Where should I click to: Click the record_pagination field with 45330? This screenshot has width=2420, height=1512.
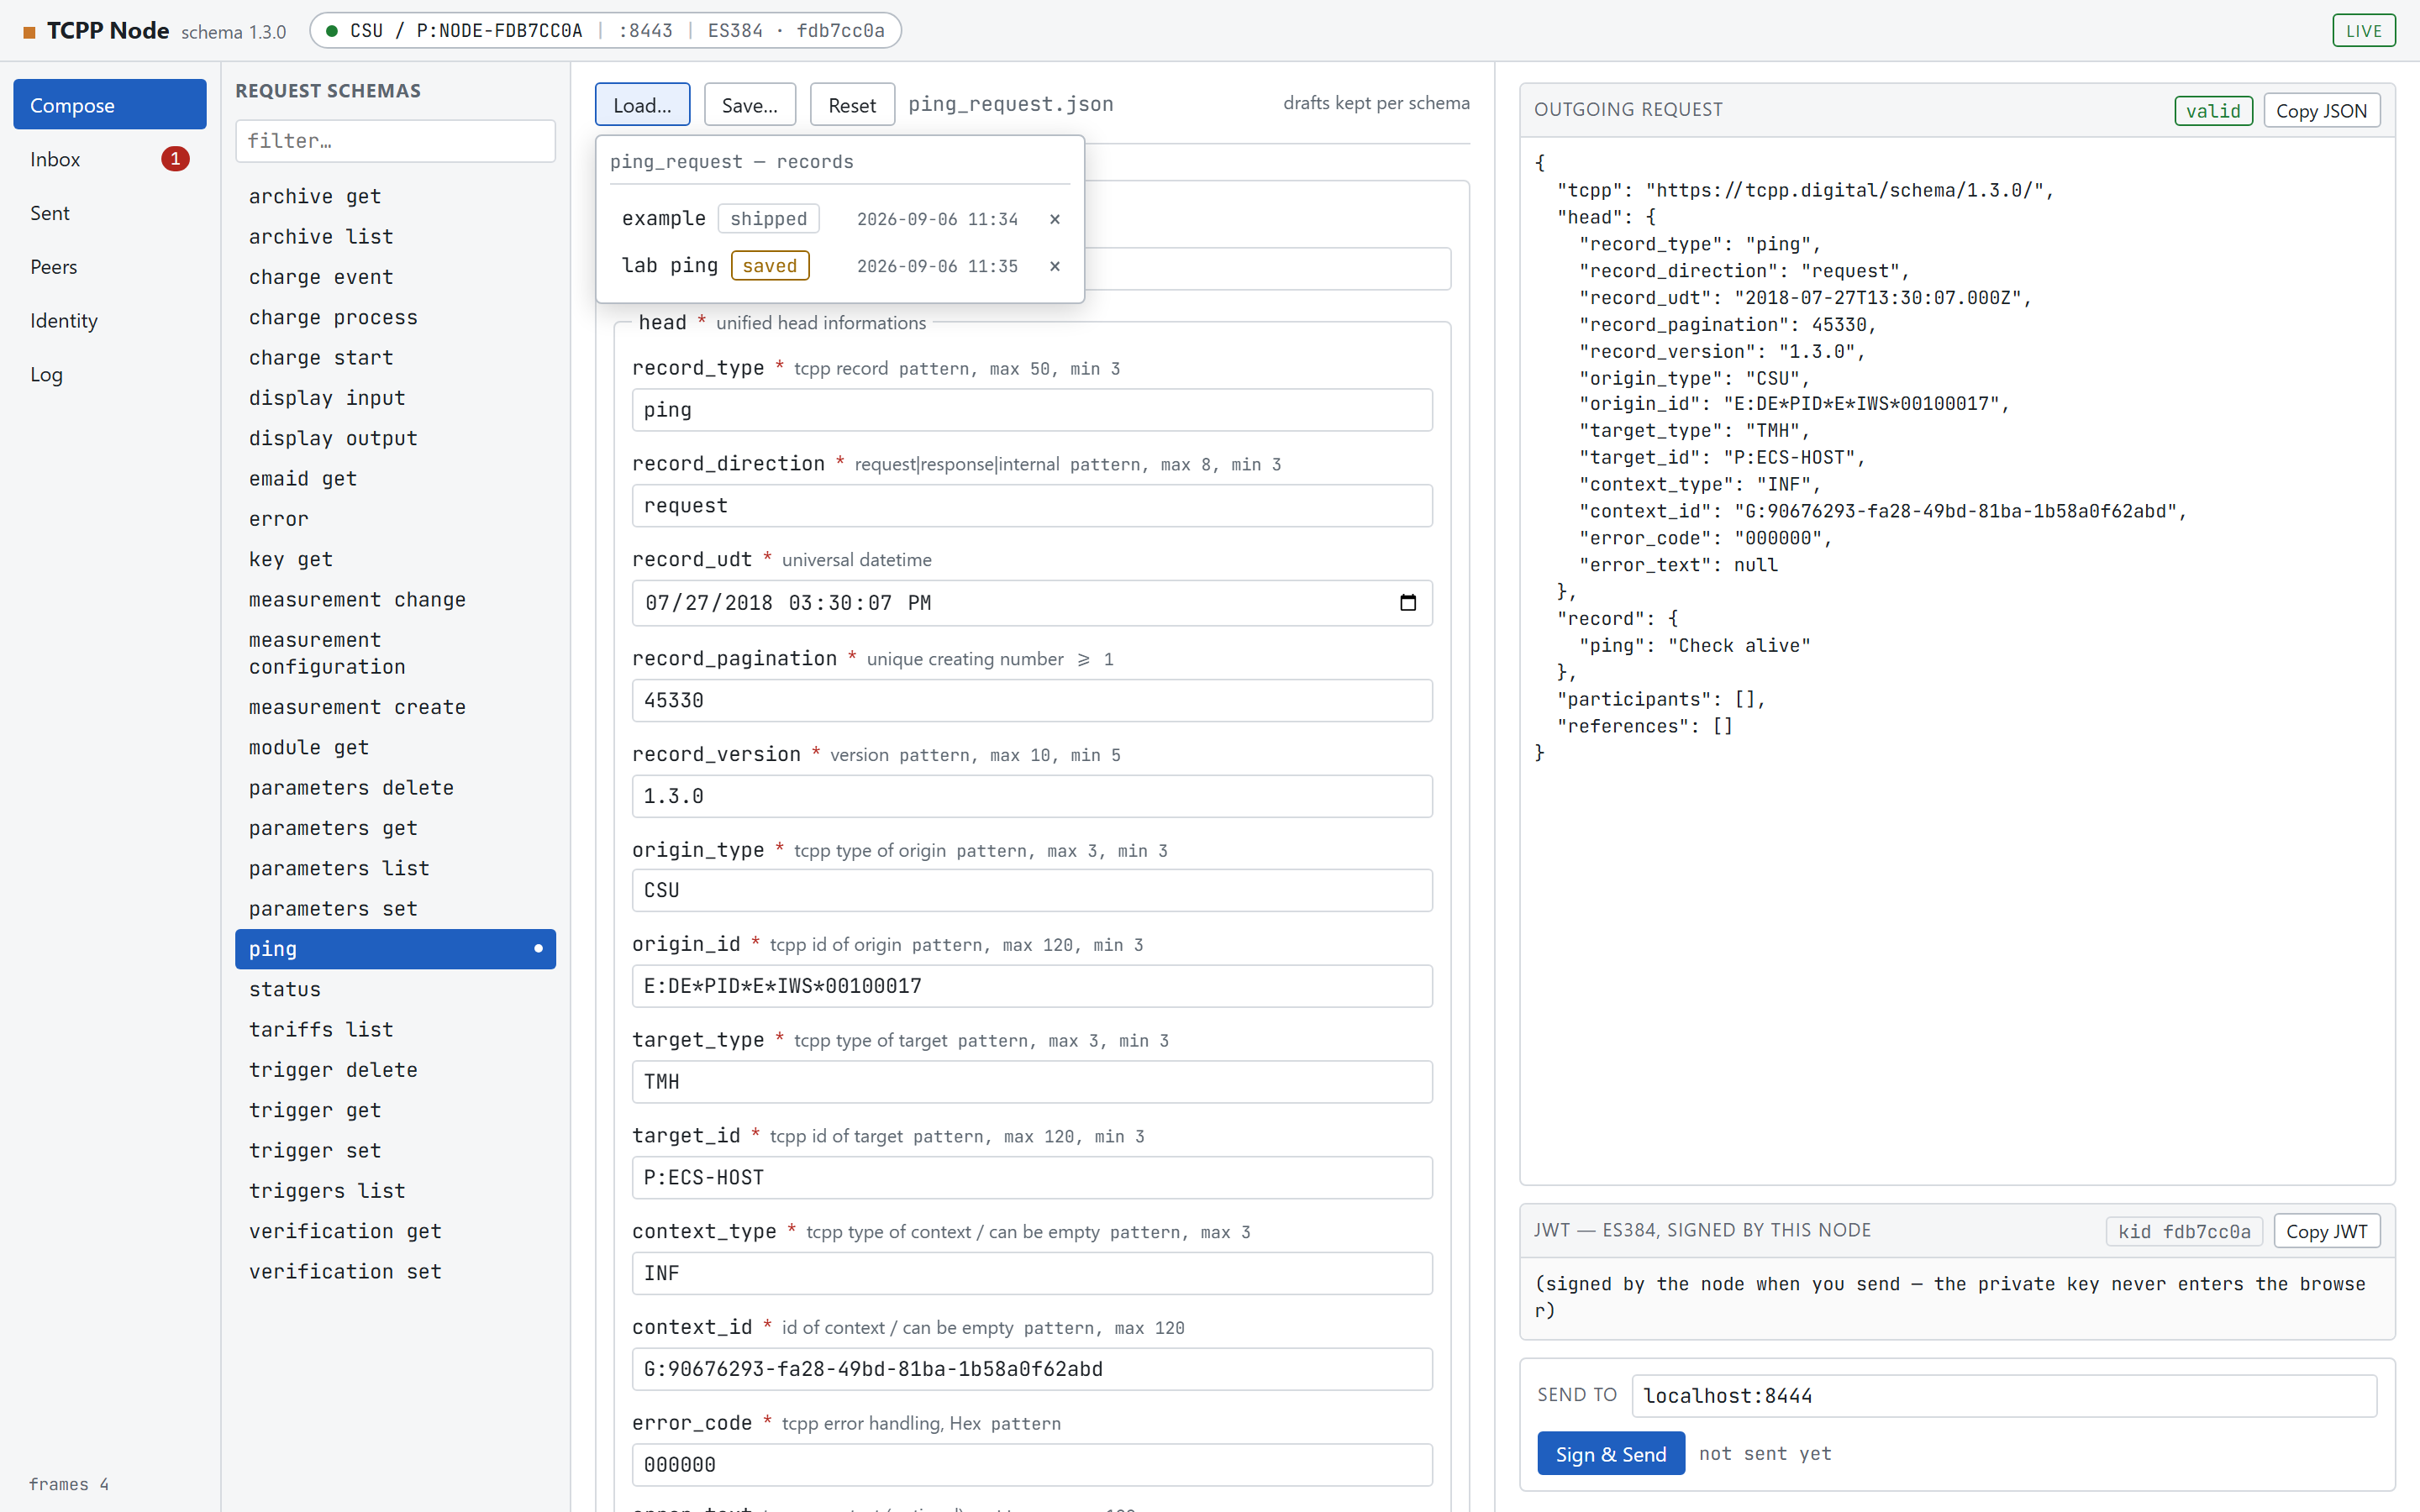tap(1032, 701)
